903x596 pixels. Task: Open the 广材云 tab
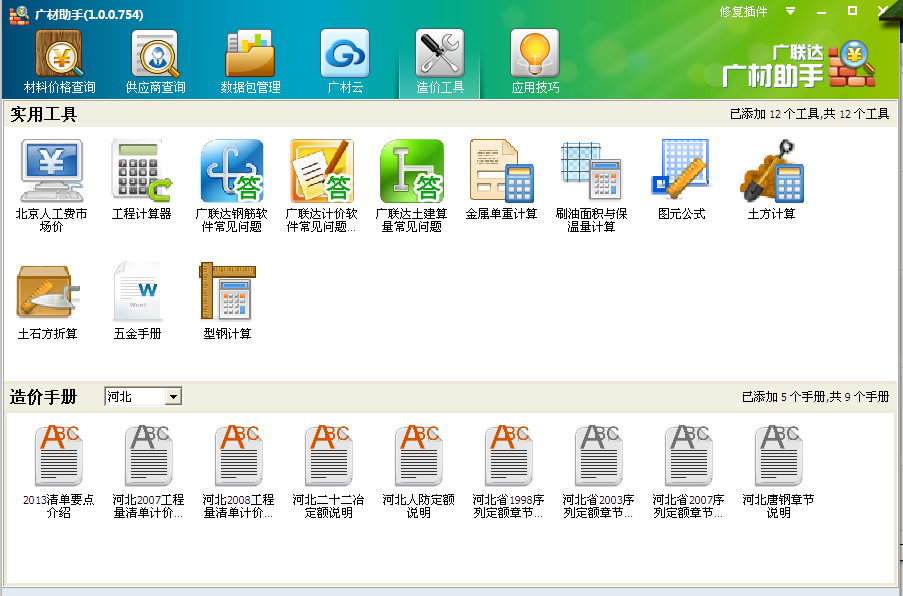pos(345,62)
